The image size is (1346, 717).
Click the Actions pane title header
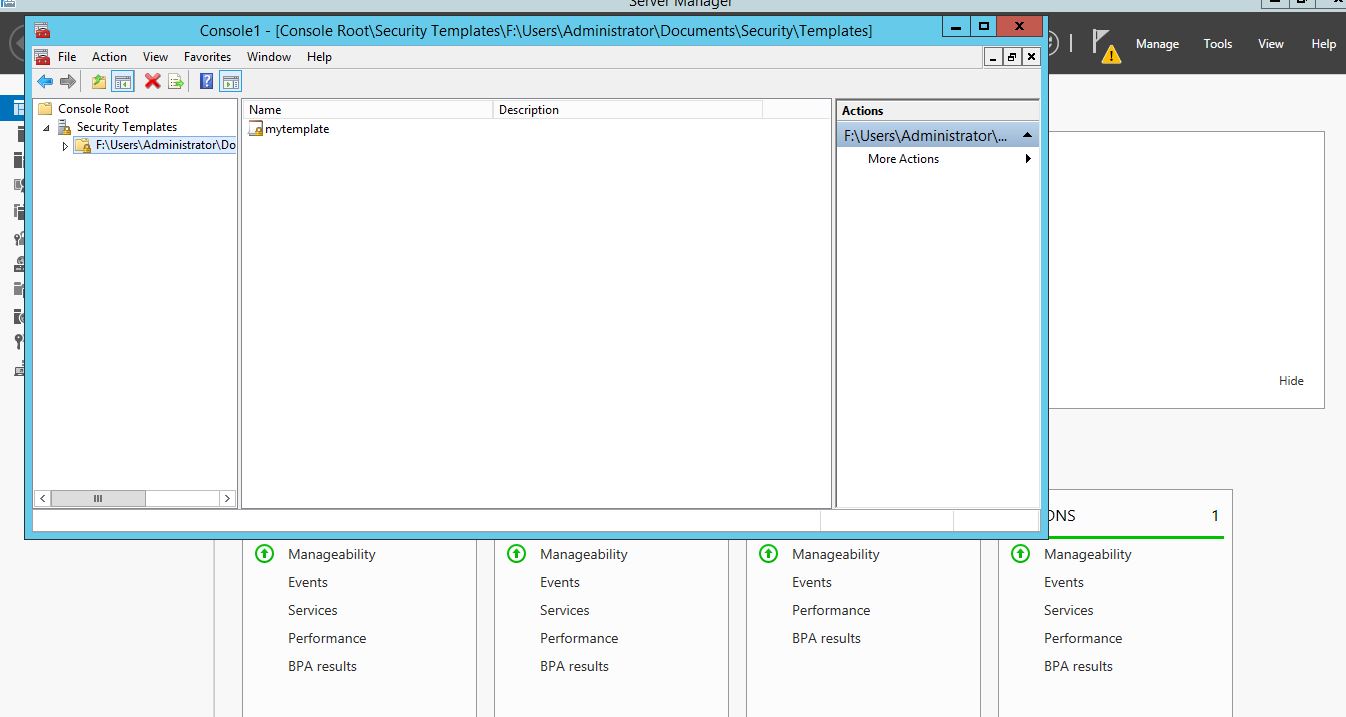(938, 111)
